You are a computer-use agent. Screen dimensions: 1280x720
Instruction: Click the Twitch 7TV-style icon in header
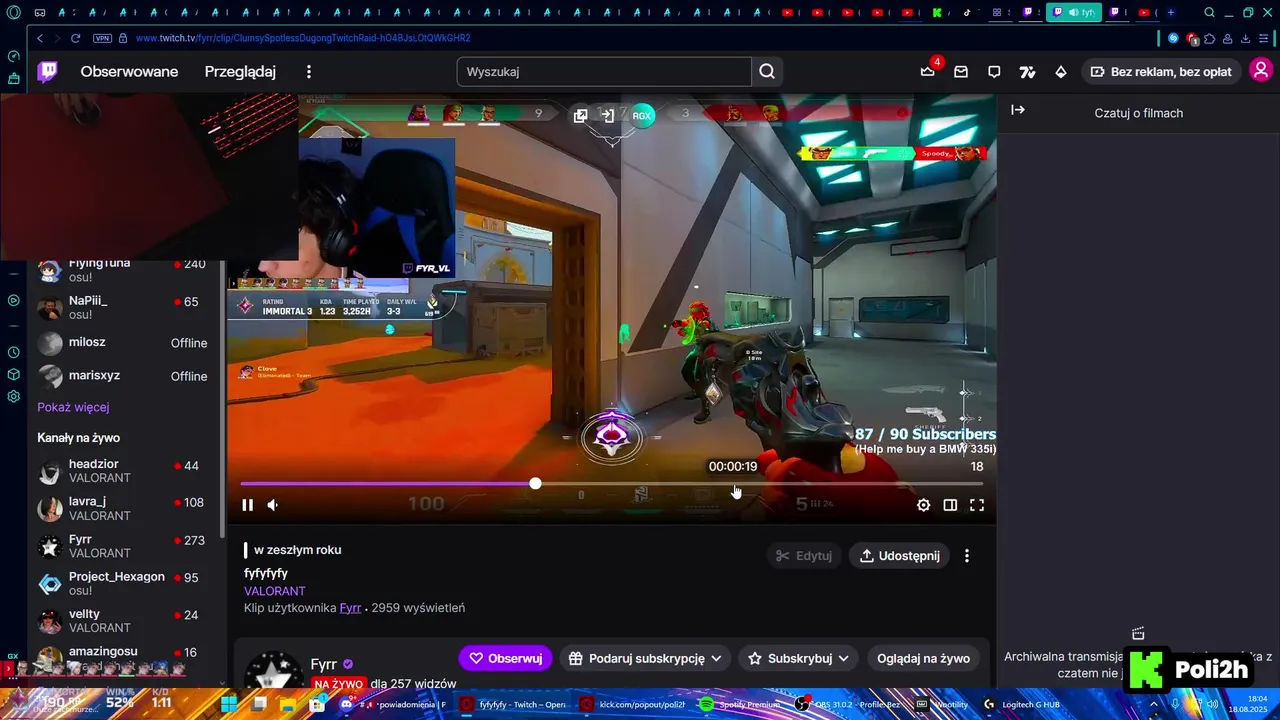pos(1027,72)
